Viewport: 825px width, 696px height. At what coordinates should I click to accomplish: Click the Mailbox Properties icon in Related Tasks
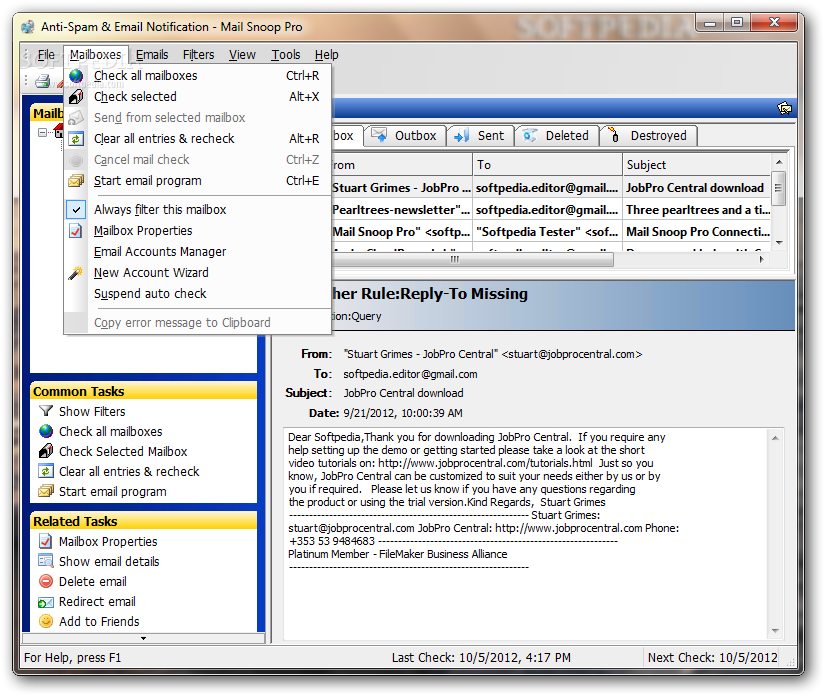[46, 541]
